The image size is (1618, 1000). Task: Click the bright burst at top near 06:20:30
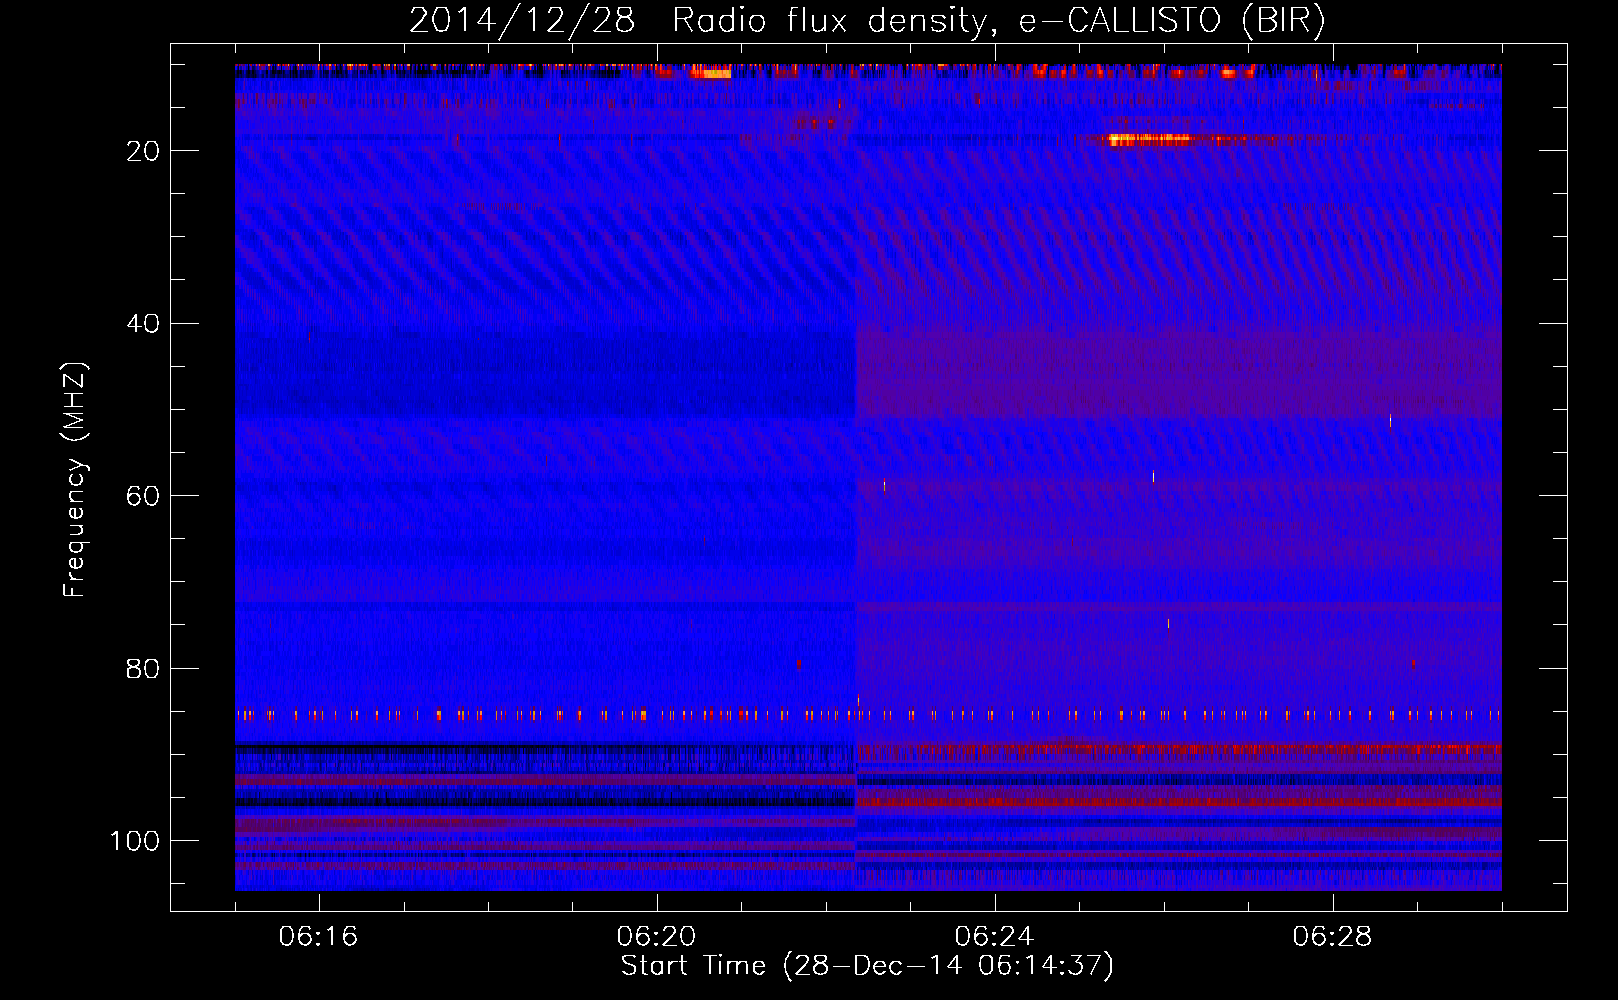711,72
